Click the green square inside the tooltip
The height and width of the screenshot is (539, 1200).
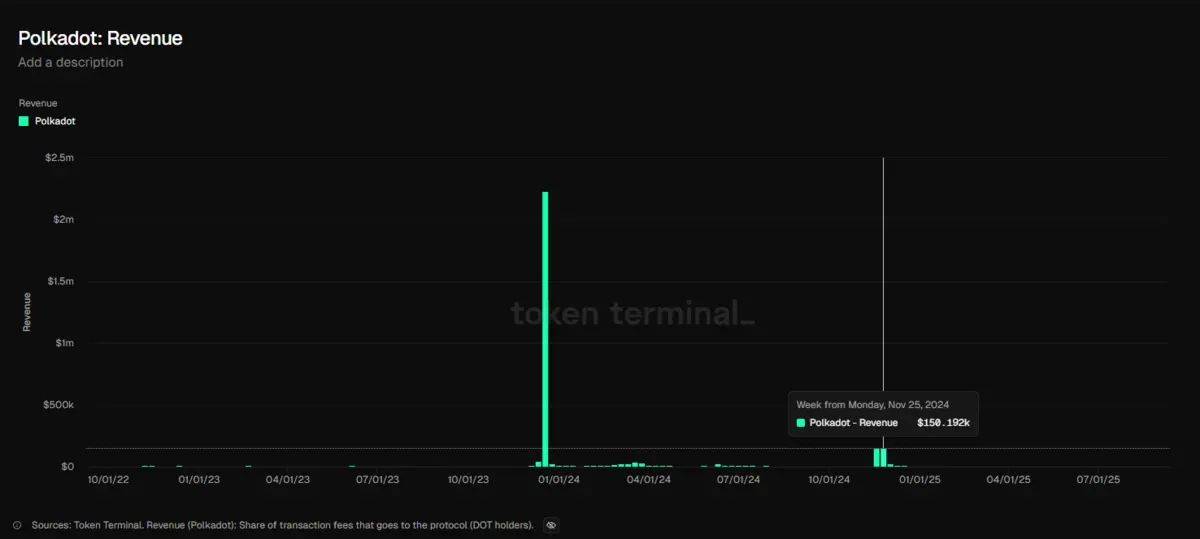click(x=801, y=423)
